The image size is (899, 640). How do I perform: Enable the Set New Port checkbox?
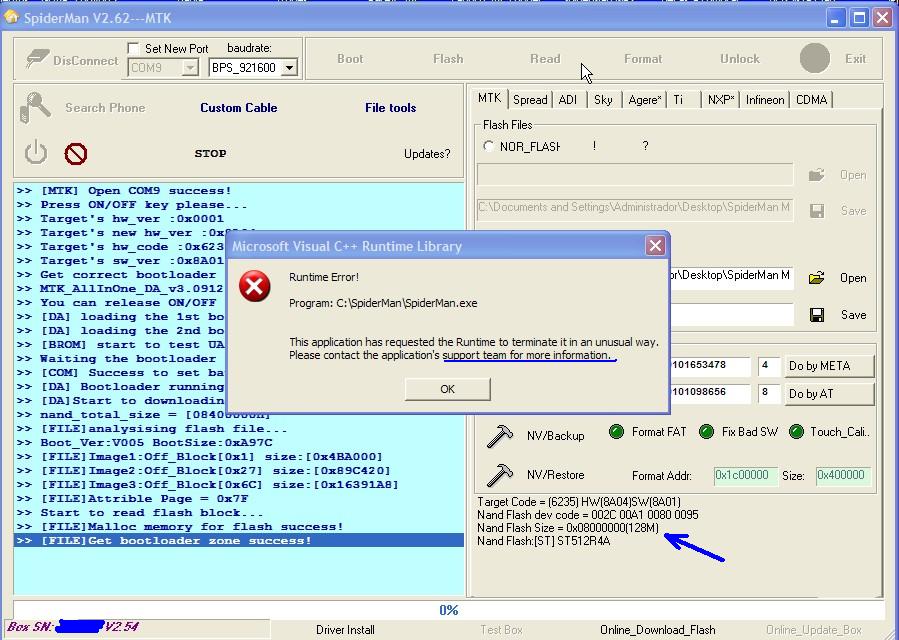click(x=134, y=48)
